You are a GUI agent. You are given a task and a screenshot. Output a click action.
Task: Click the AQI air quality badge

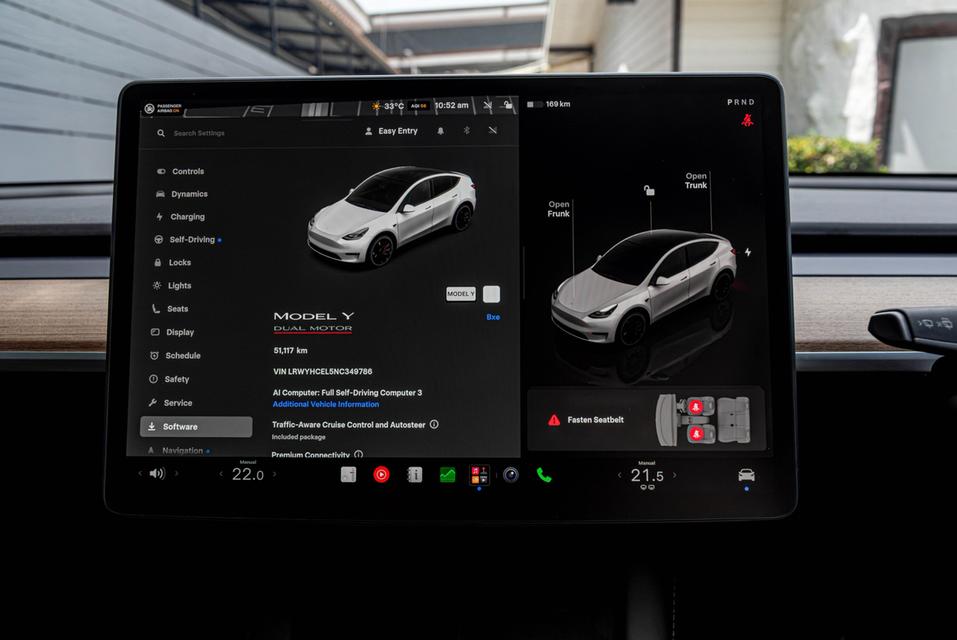pyautogui.click(x=419, y=106)
